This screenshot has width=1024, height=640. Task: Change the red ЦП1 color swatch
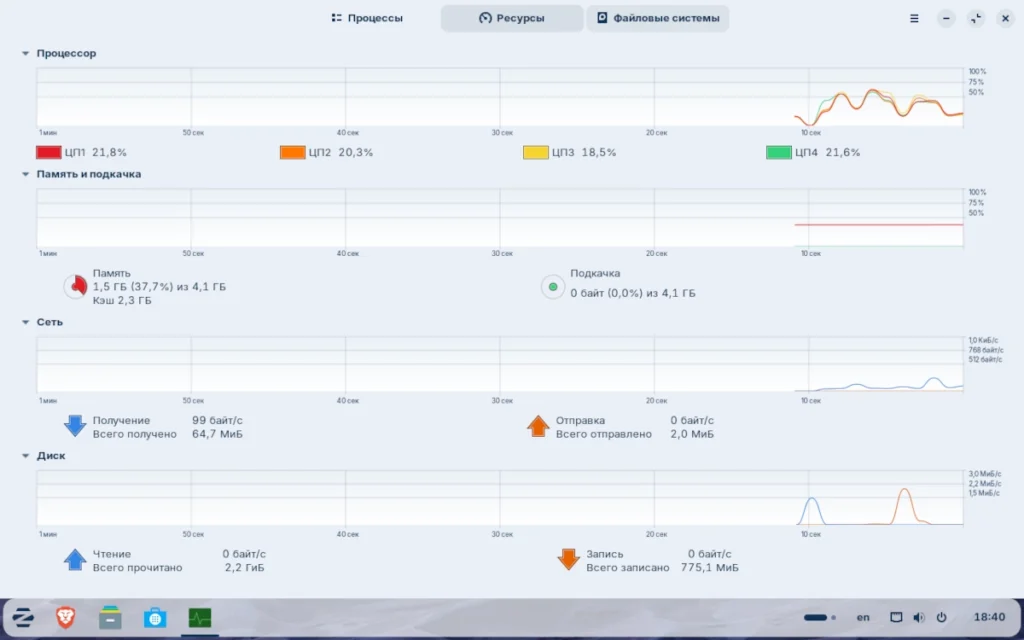point(48,152)
